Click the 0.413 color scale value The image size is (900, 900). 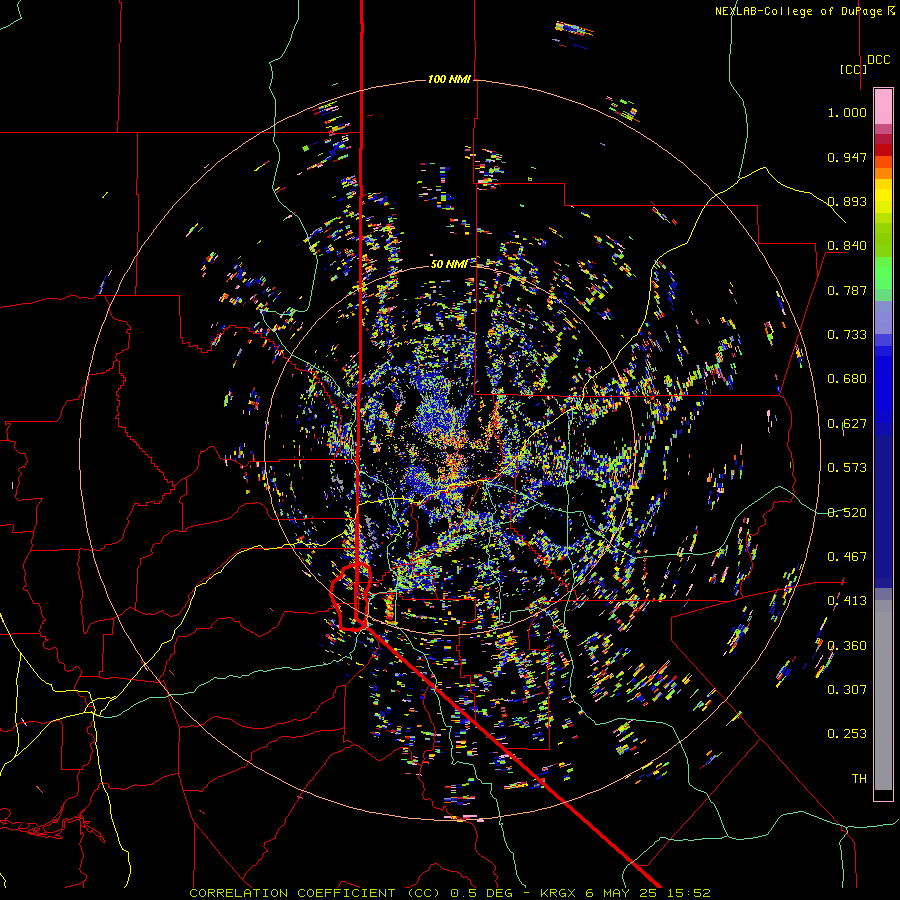(847, 601)
